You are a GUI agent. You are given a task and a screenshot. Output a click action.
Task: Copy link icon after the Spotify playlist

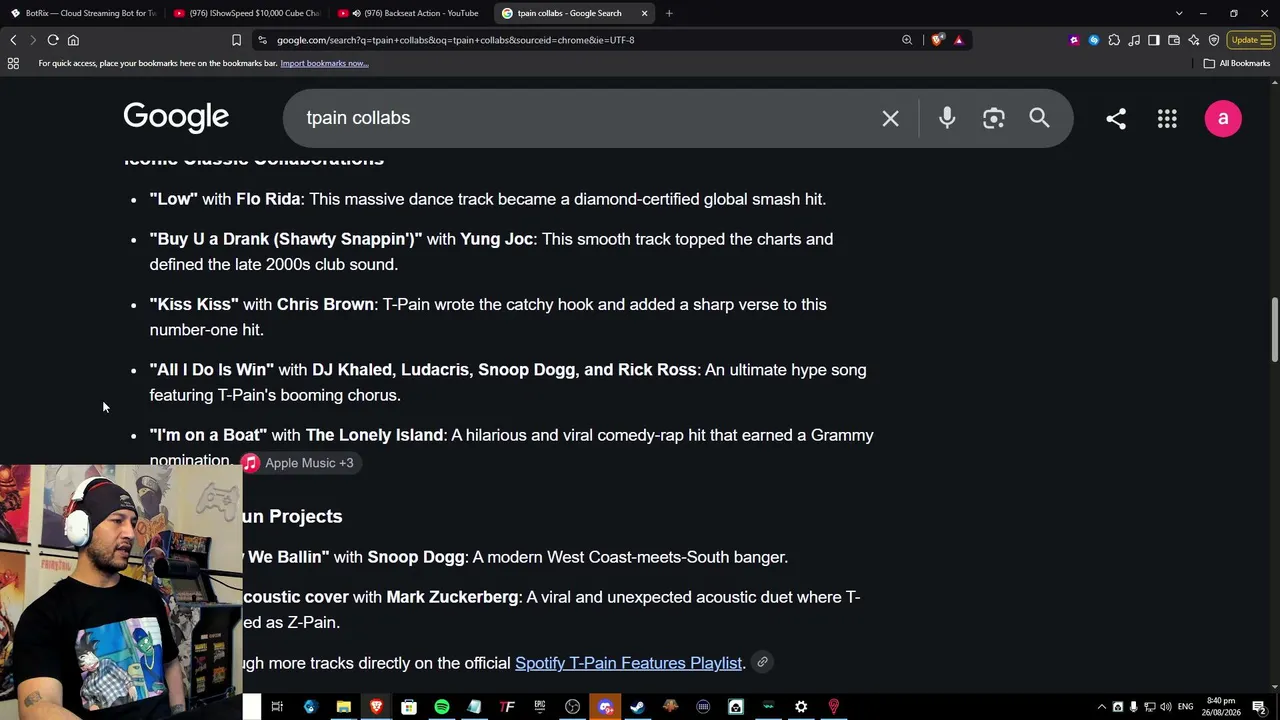pyautogui.click(x=762, y=662)
